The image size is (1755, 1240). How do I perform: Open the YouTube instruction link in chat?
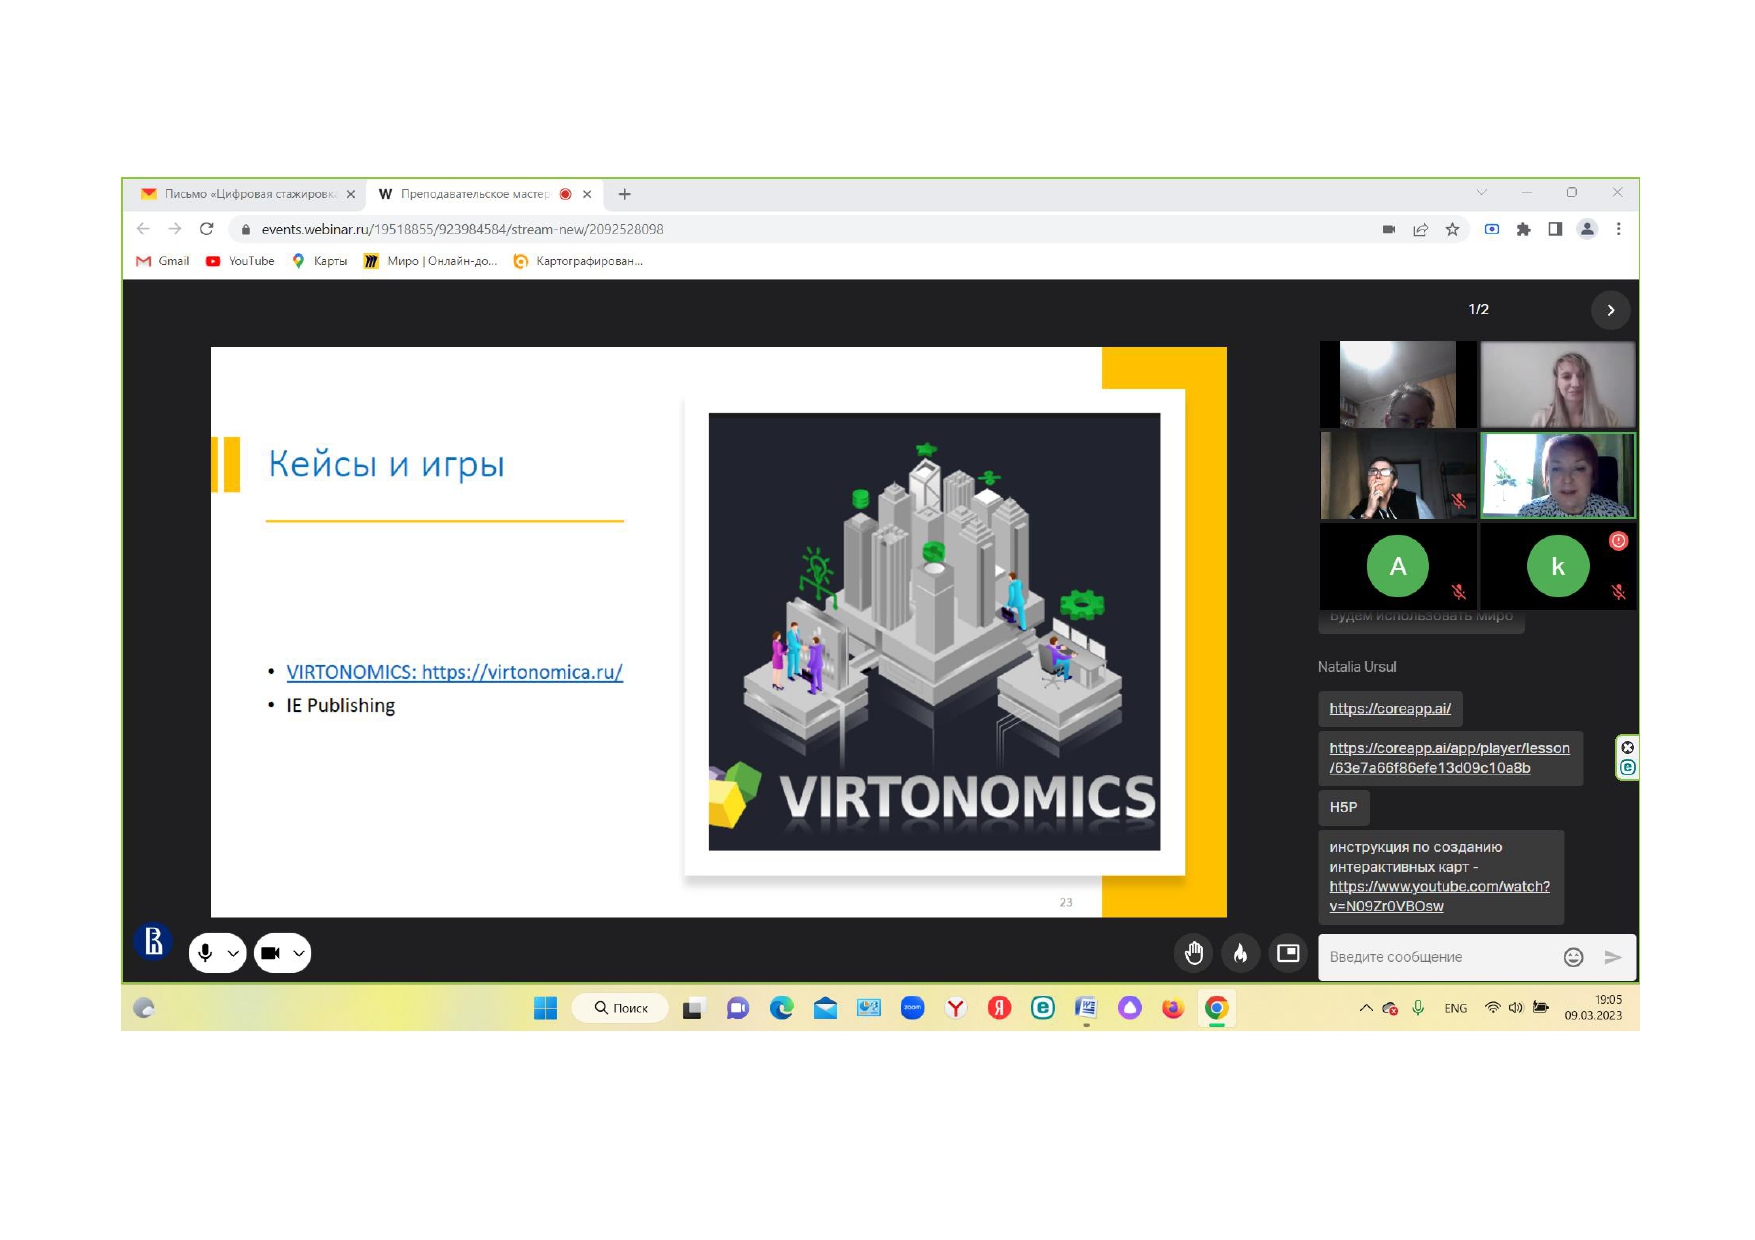pyautogui.click(x=1438, y=896)
